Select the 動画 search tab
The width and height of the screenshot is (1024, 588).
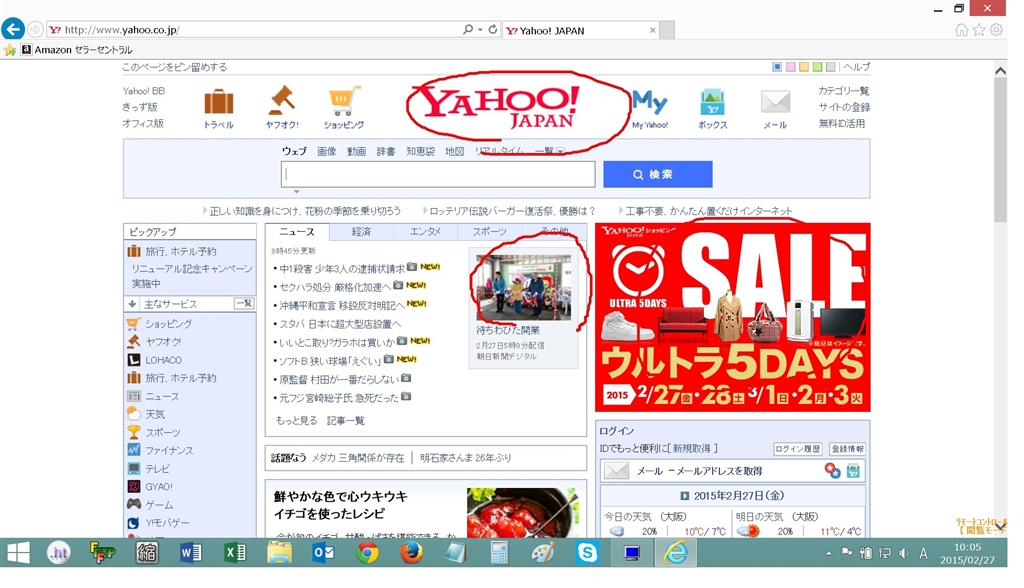pos(356,151)
